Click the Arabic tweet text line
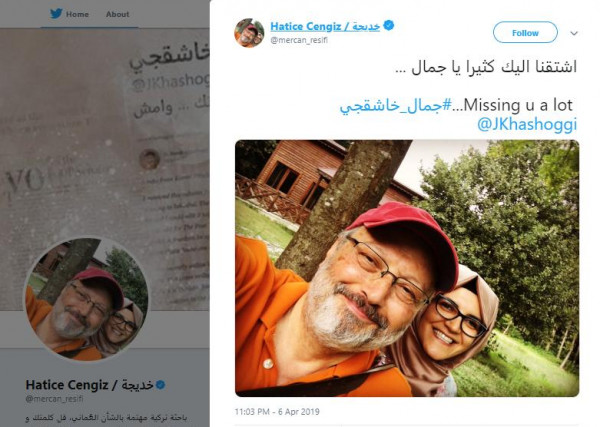The image size is (600, 427). [486, 67]
